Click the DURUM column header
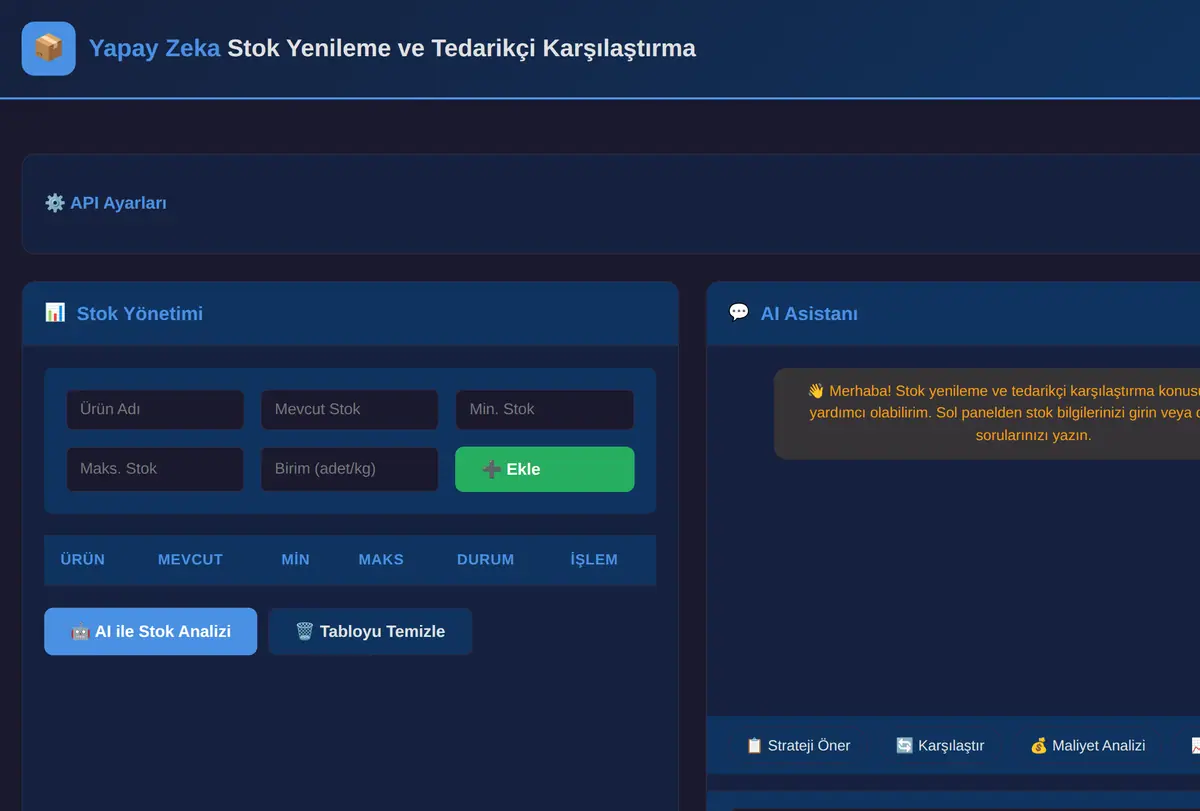 pos(485,559)
